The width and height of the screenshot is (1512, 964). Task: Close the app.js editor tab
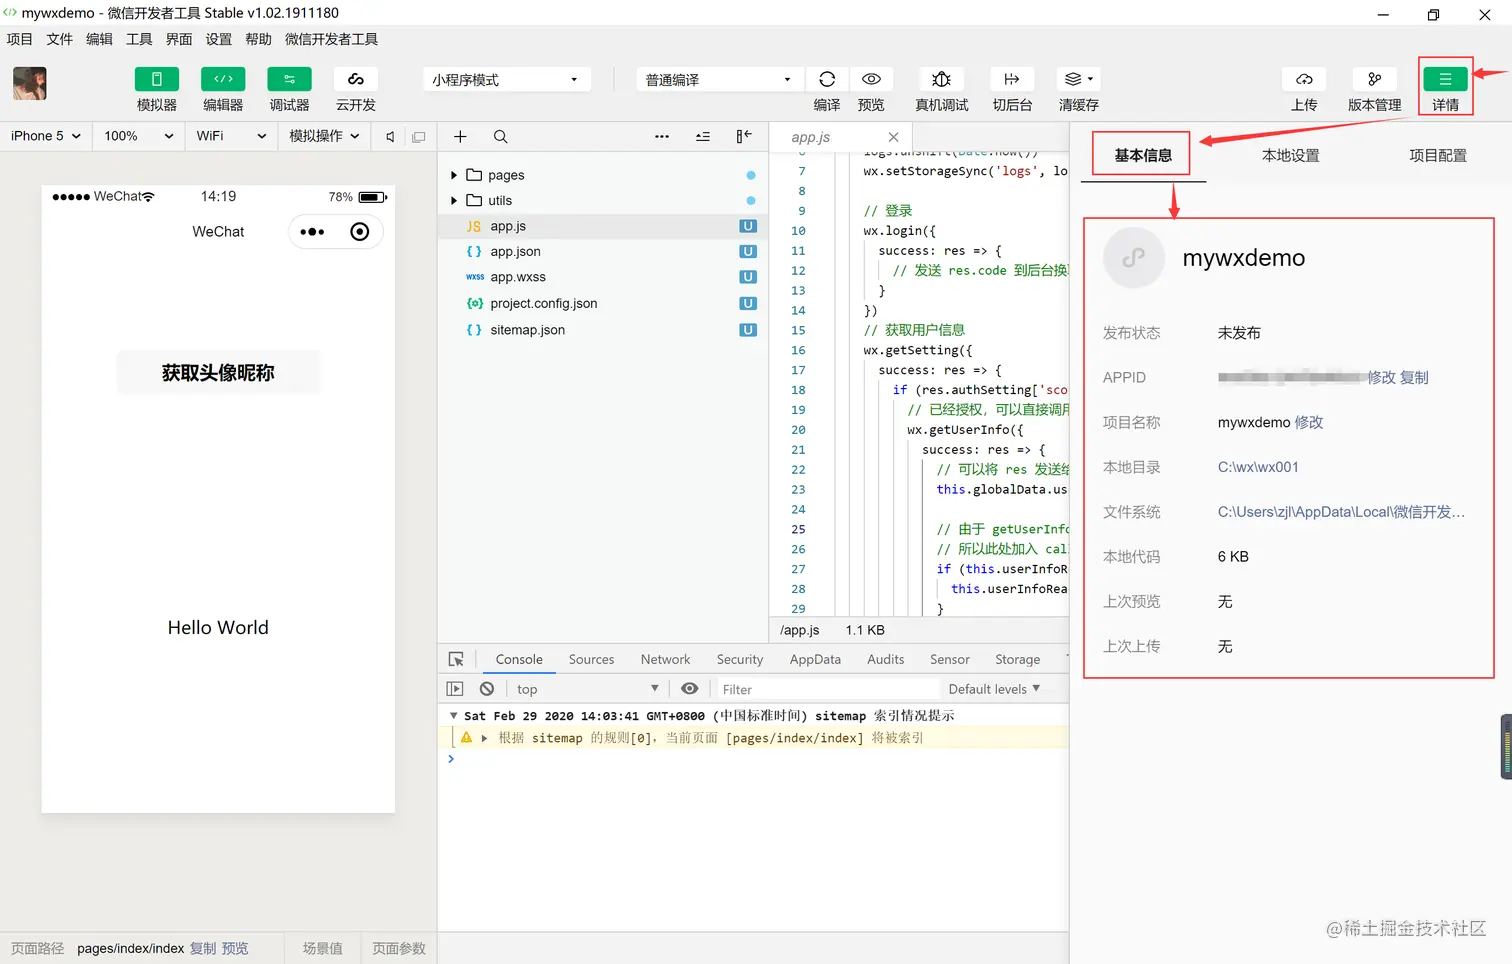(893, 137)
